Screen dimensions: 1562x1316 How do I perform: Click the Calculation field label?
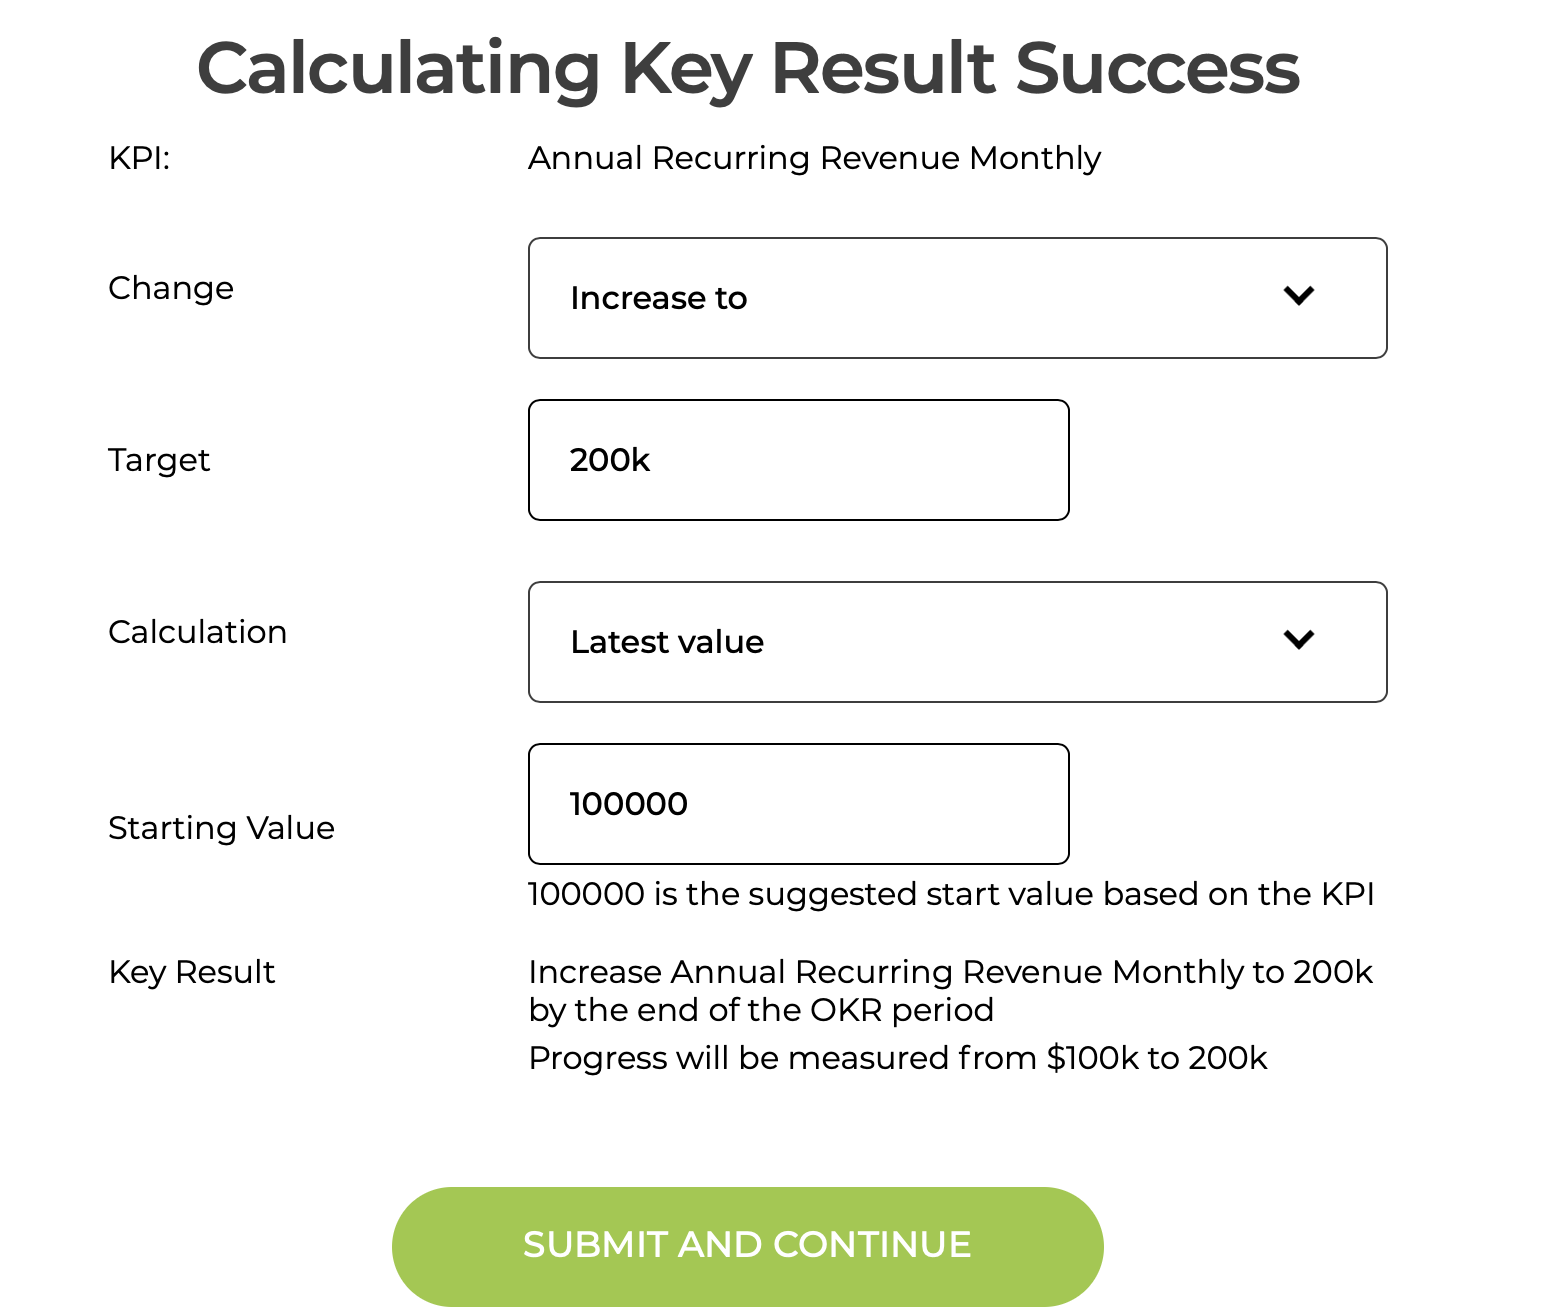198,632
